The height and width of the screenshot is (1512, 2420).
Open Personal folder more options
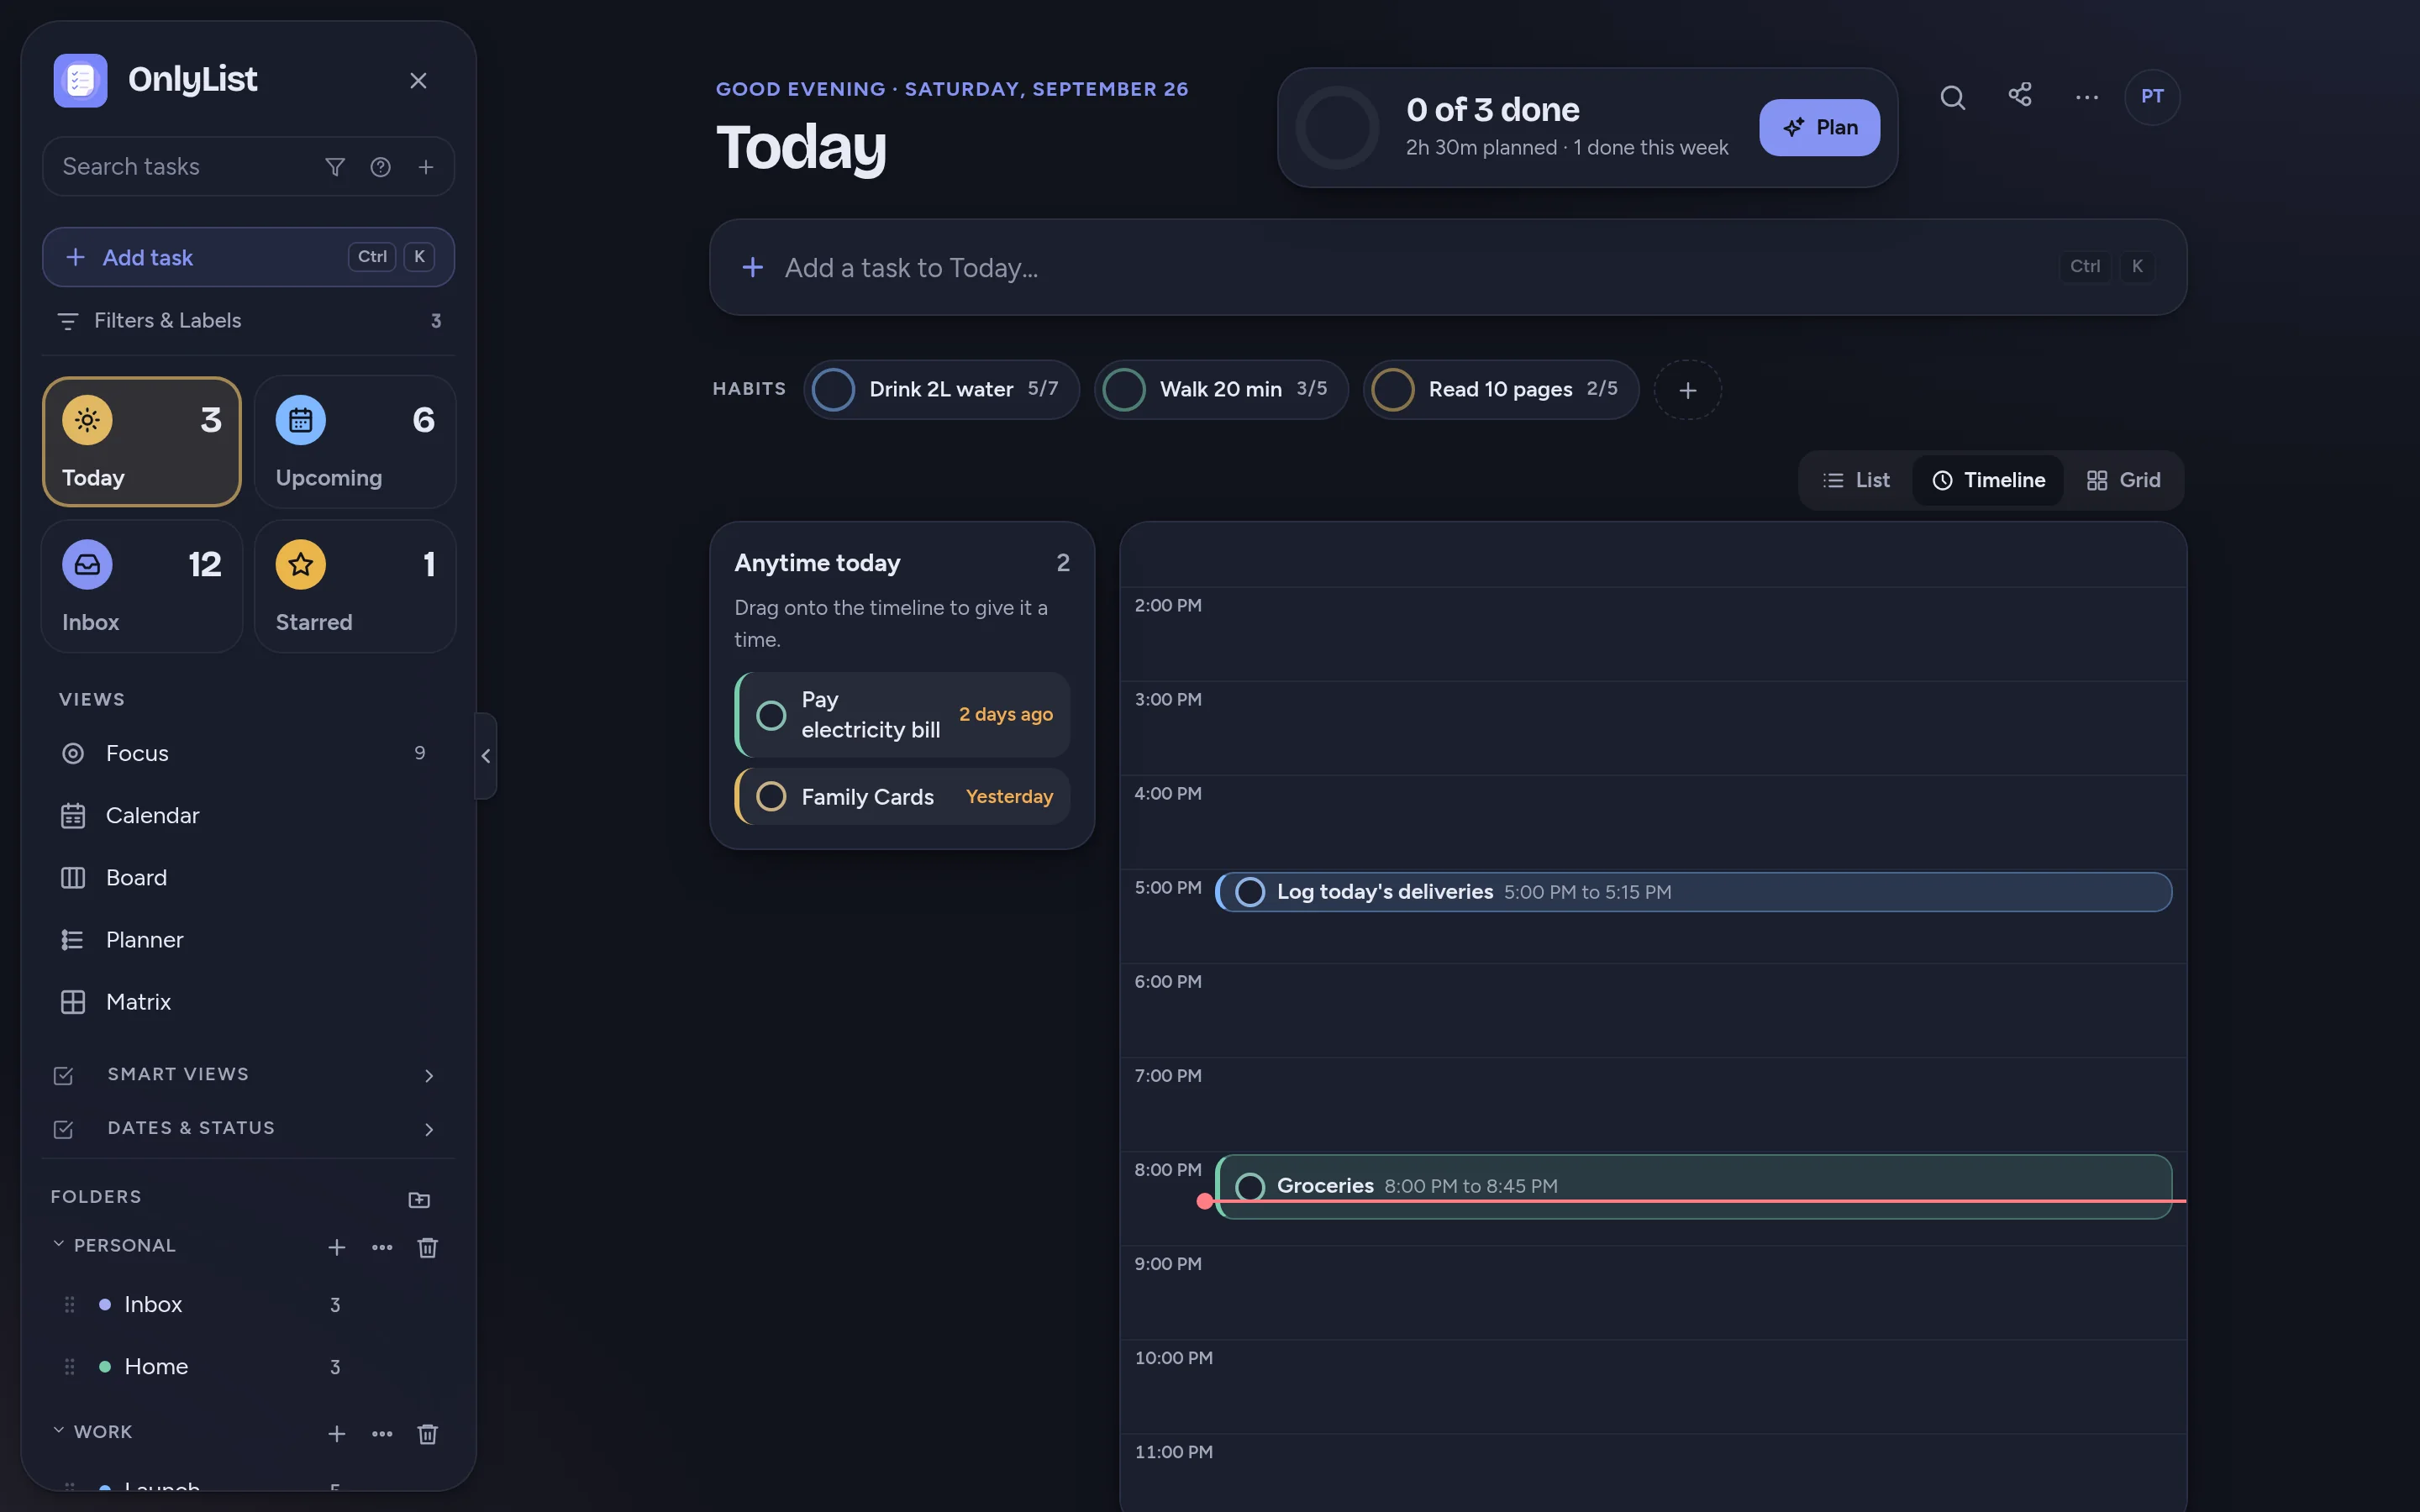[x=382, y=1247]
